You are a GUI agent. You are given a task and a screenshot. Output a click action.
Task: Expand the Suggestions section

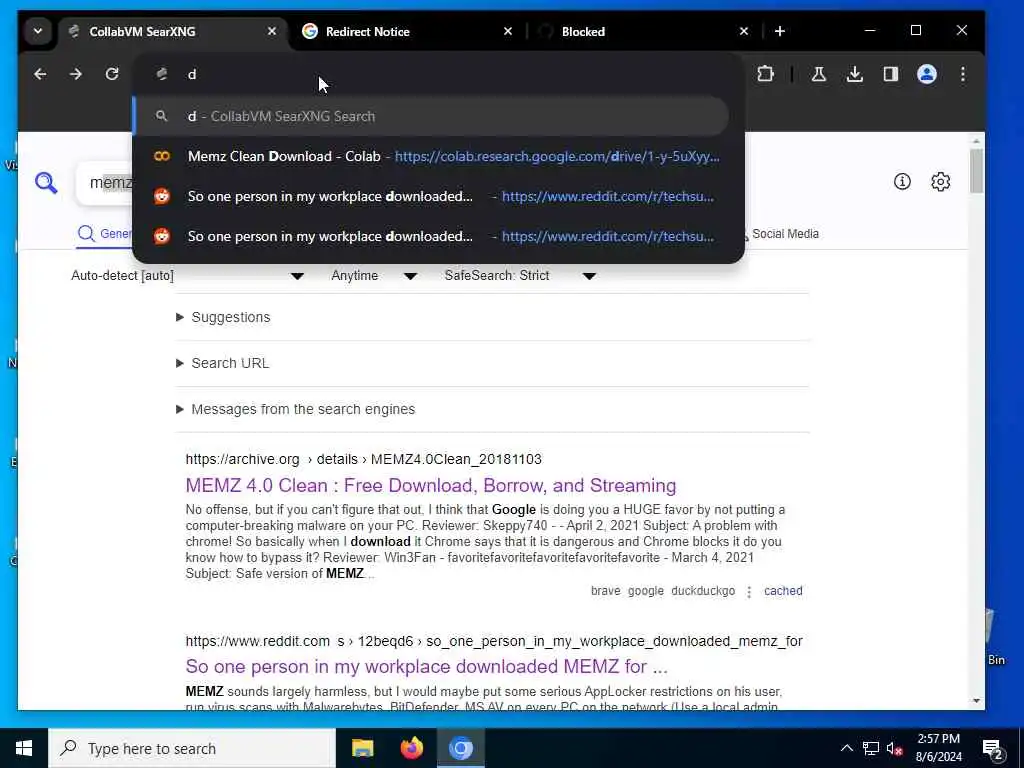pyautogui.click(x=223, y=317)
